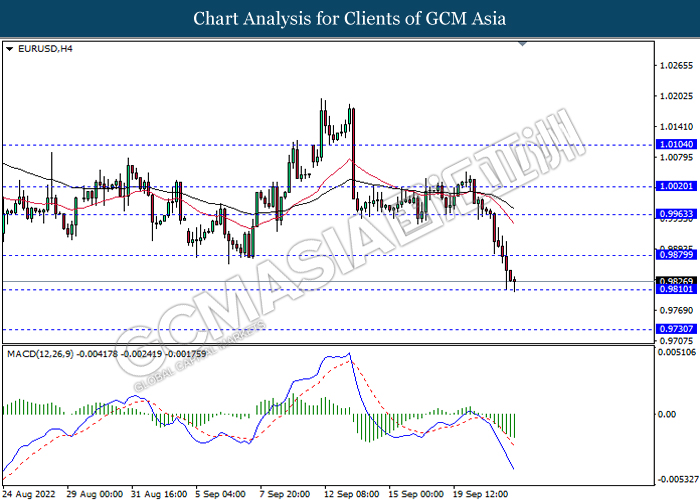Click the 31 Aug 16:00 time label
This screenshot has height=500, width=700.
159,494
